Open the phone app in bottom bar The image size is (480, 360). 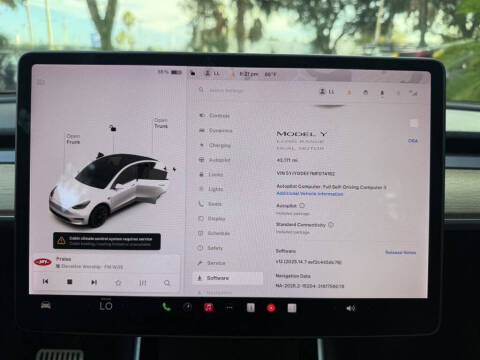(167, 307)
